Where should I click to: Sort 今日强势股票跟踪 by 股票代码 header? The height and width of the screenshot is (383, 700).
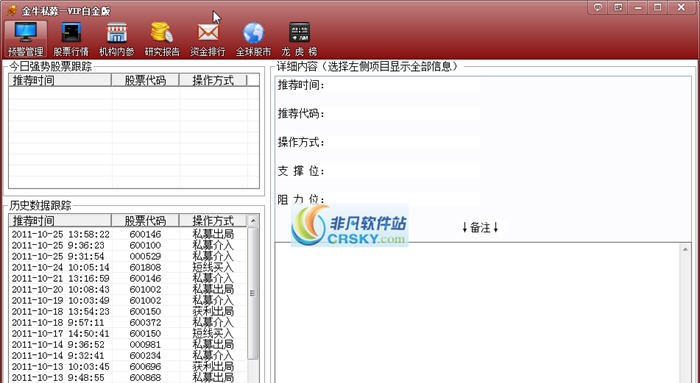[145, 80]
